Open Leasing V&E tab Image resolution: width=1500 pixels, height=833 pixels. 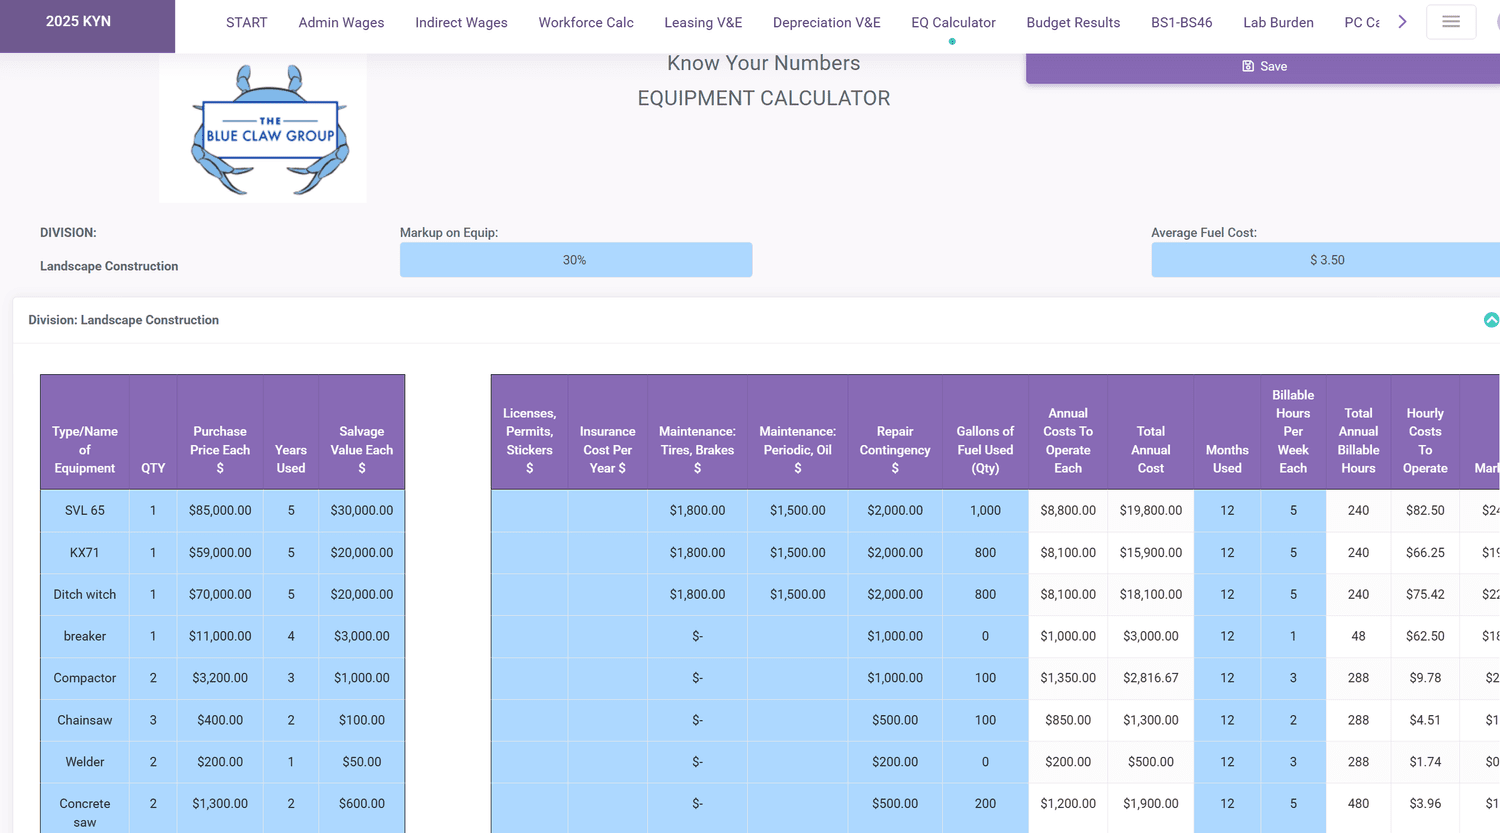[703, 23]
